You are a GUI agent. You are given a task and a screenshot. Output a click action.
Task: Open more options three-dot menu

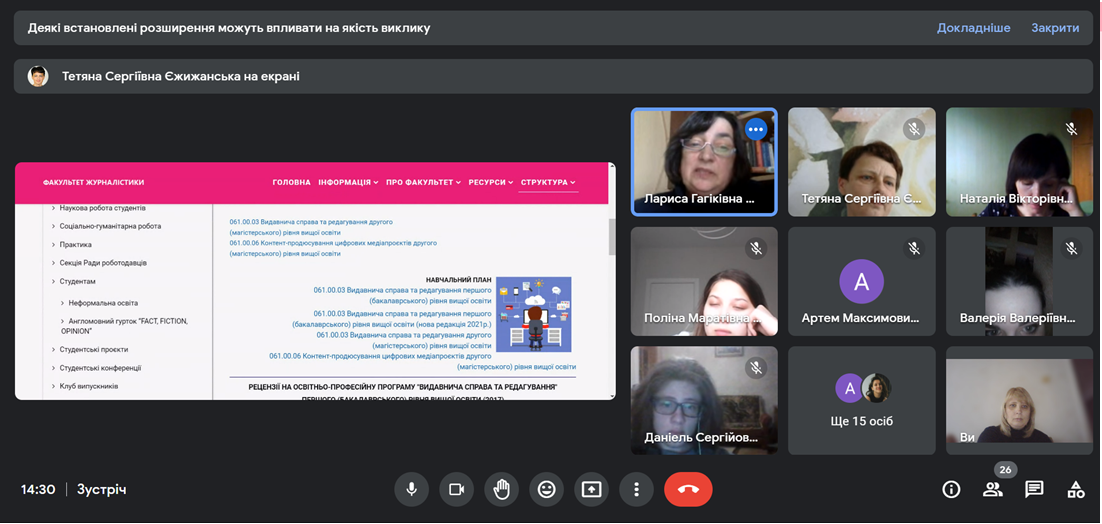pos(637,490)
